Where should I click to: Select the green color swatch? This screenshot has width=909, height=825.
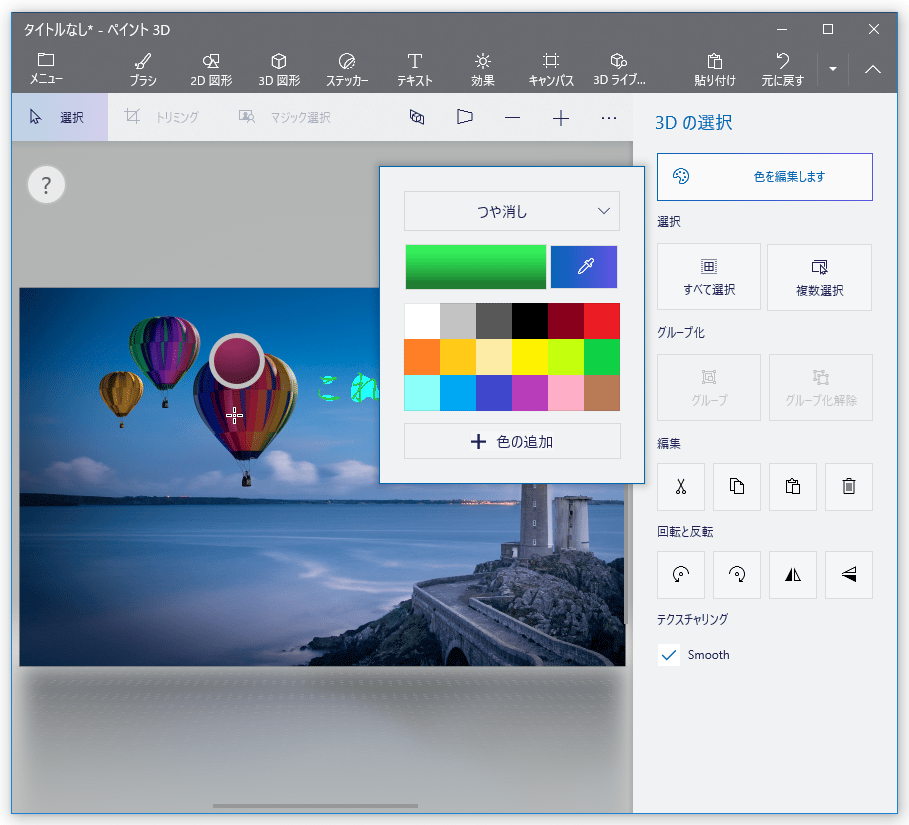(602, 357)
